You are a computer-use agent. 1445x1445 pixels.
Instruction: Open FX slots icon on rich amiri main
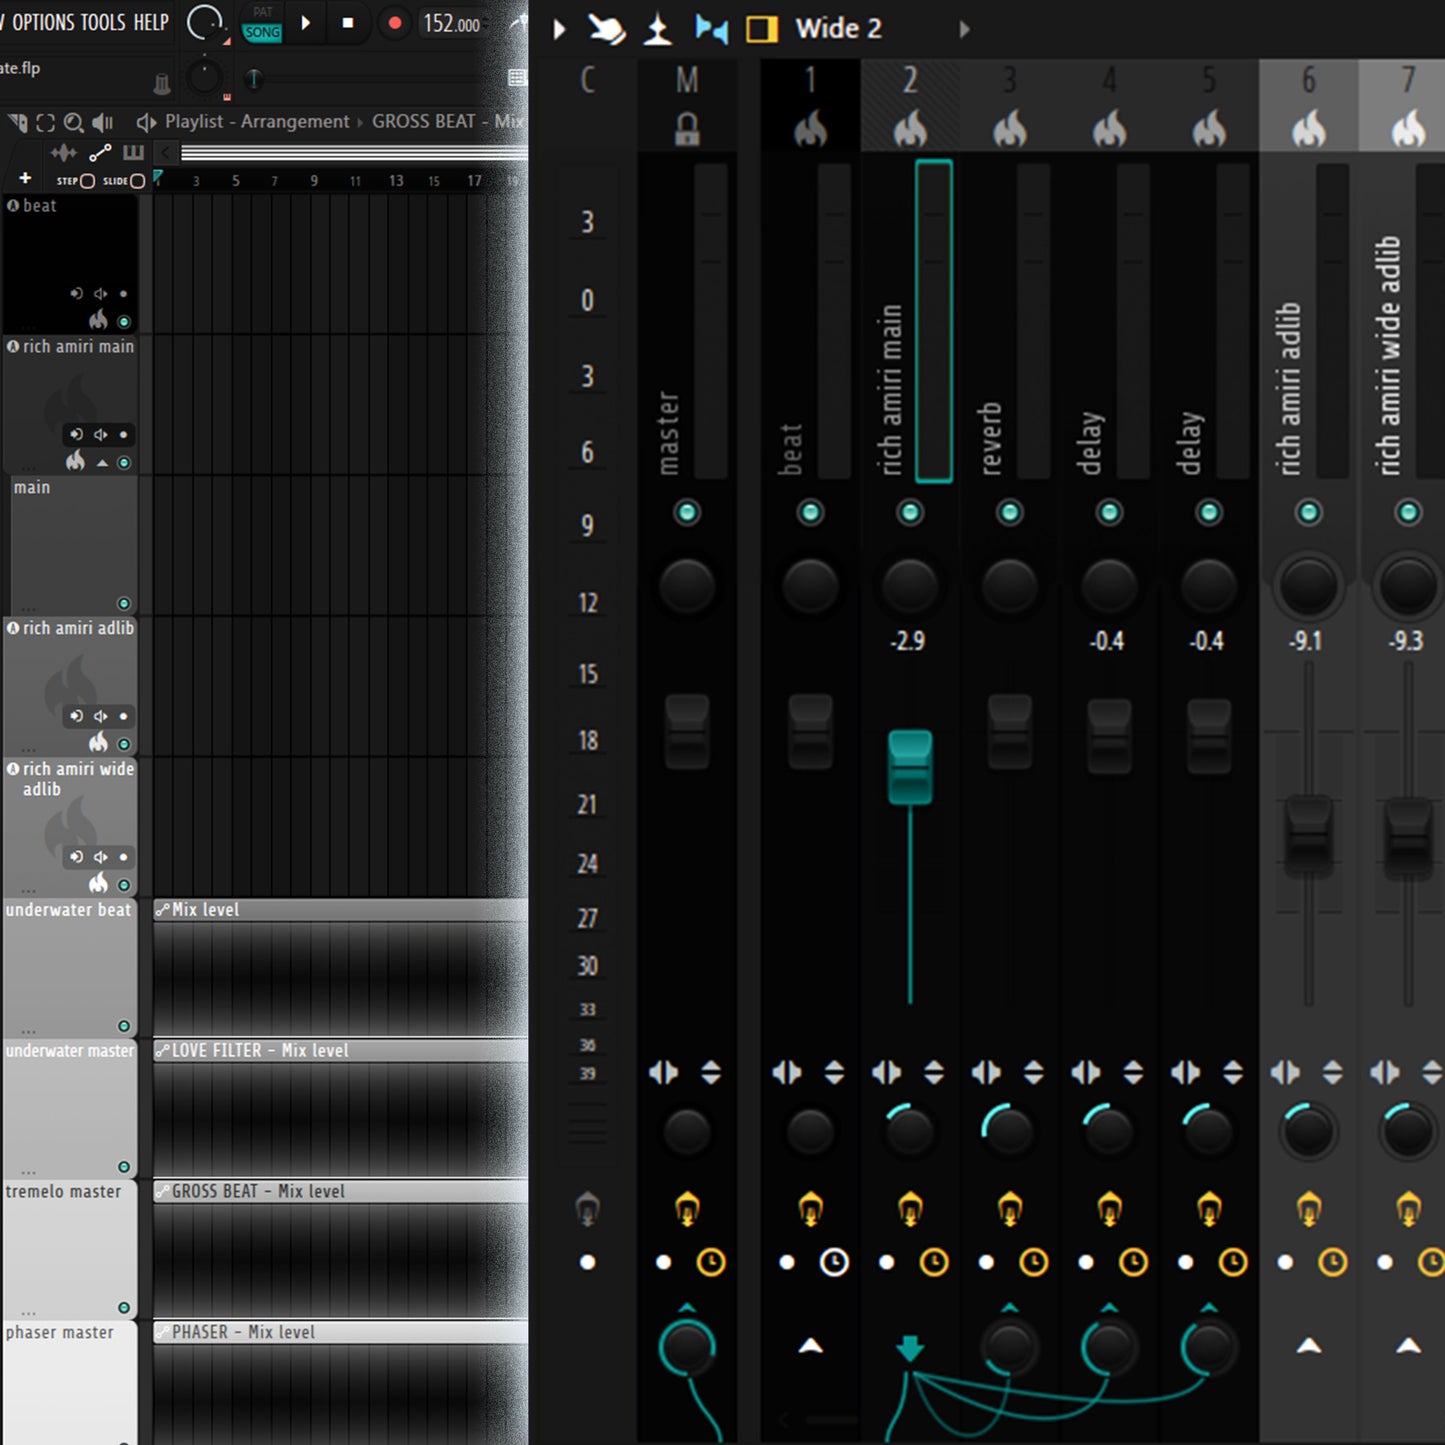click(910, 1209)
